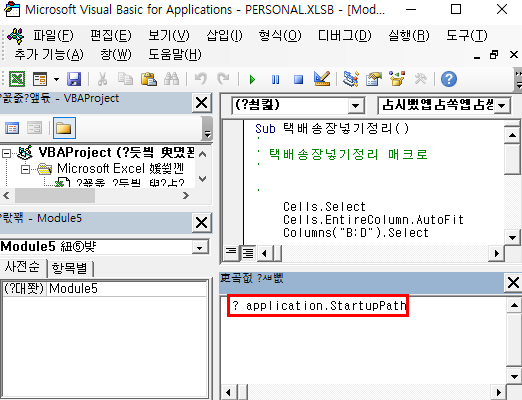The image size is (522, 400).
Task: Switch to the 항목별 tab
Action: point(69,268)
